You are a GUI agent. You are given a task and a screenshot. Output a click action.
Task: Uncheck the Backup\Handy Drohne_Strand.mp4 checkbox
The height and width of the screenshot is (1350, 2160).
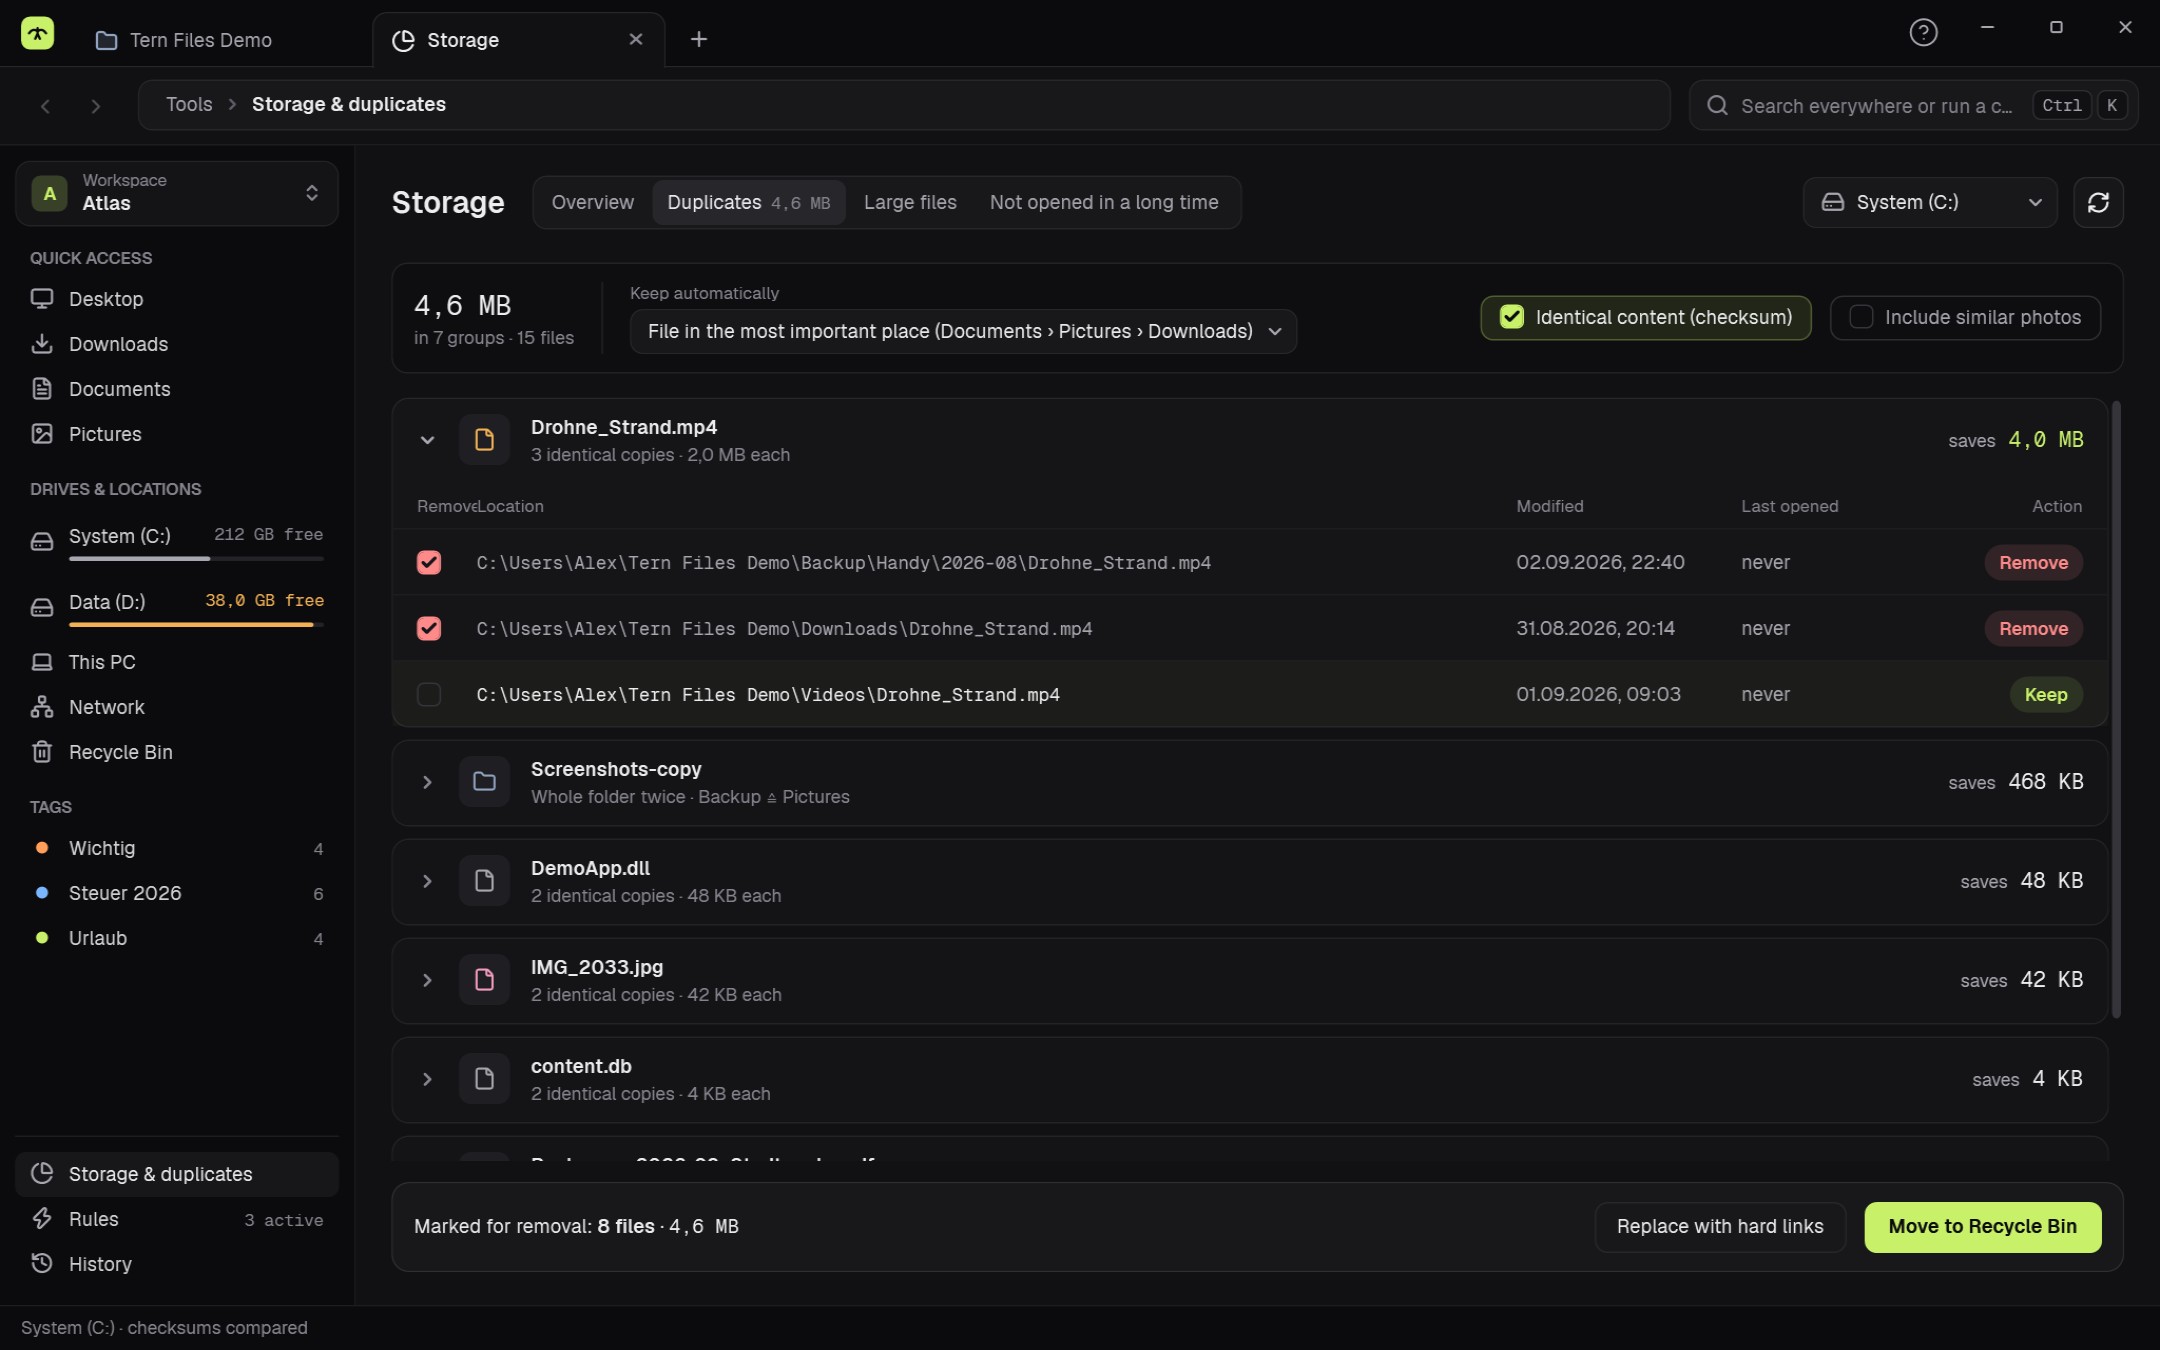point(429,563)
